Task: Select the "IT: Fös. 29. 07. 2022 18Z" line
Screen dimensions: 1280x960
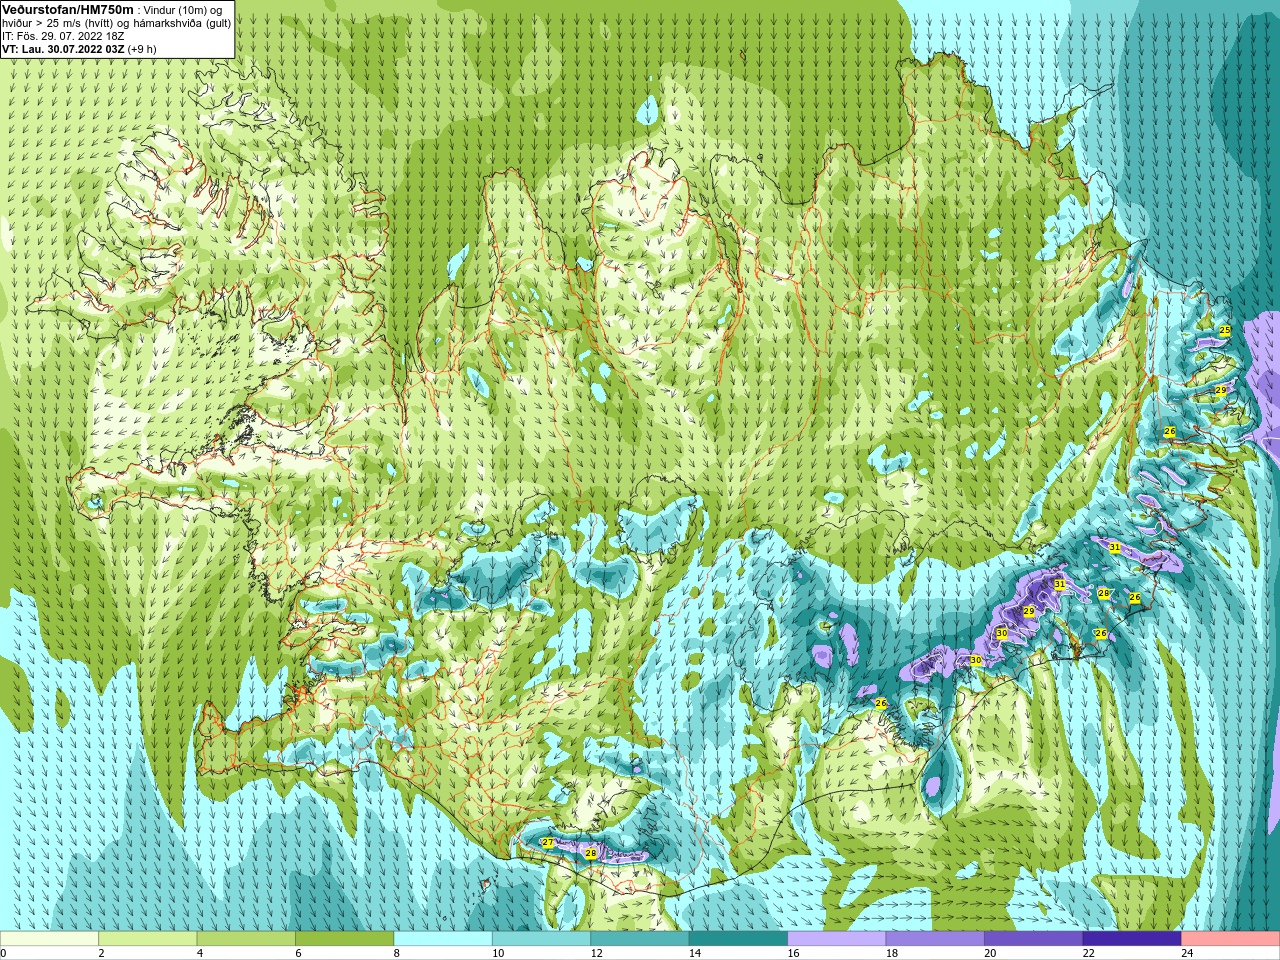Action: click(63, 35)
